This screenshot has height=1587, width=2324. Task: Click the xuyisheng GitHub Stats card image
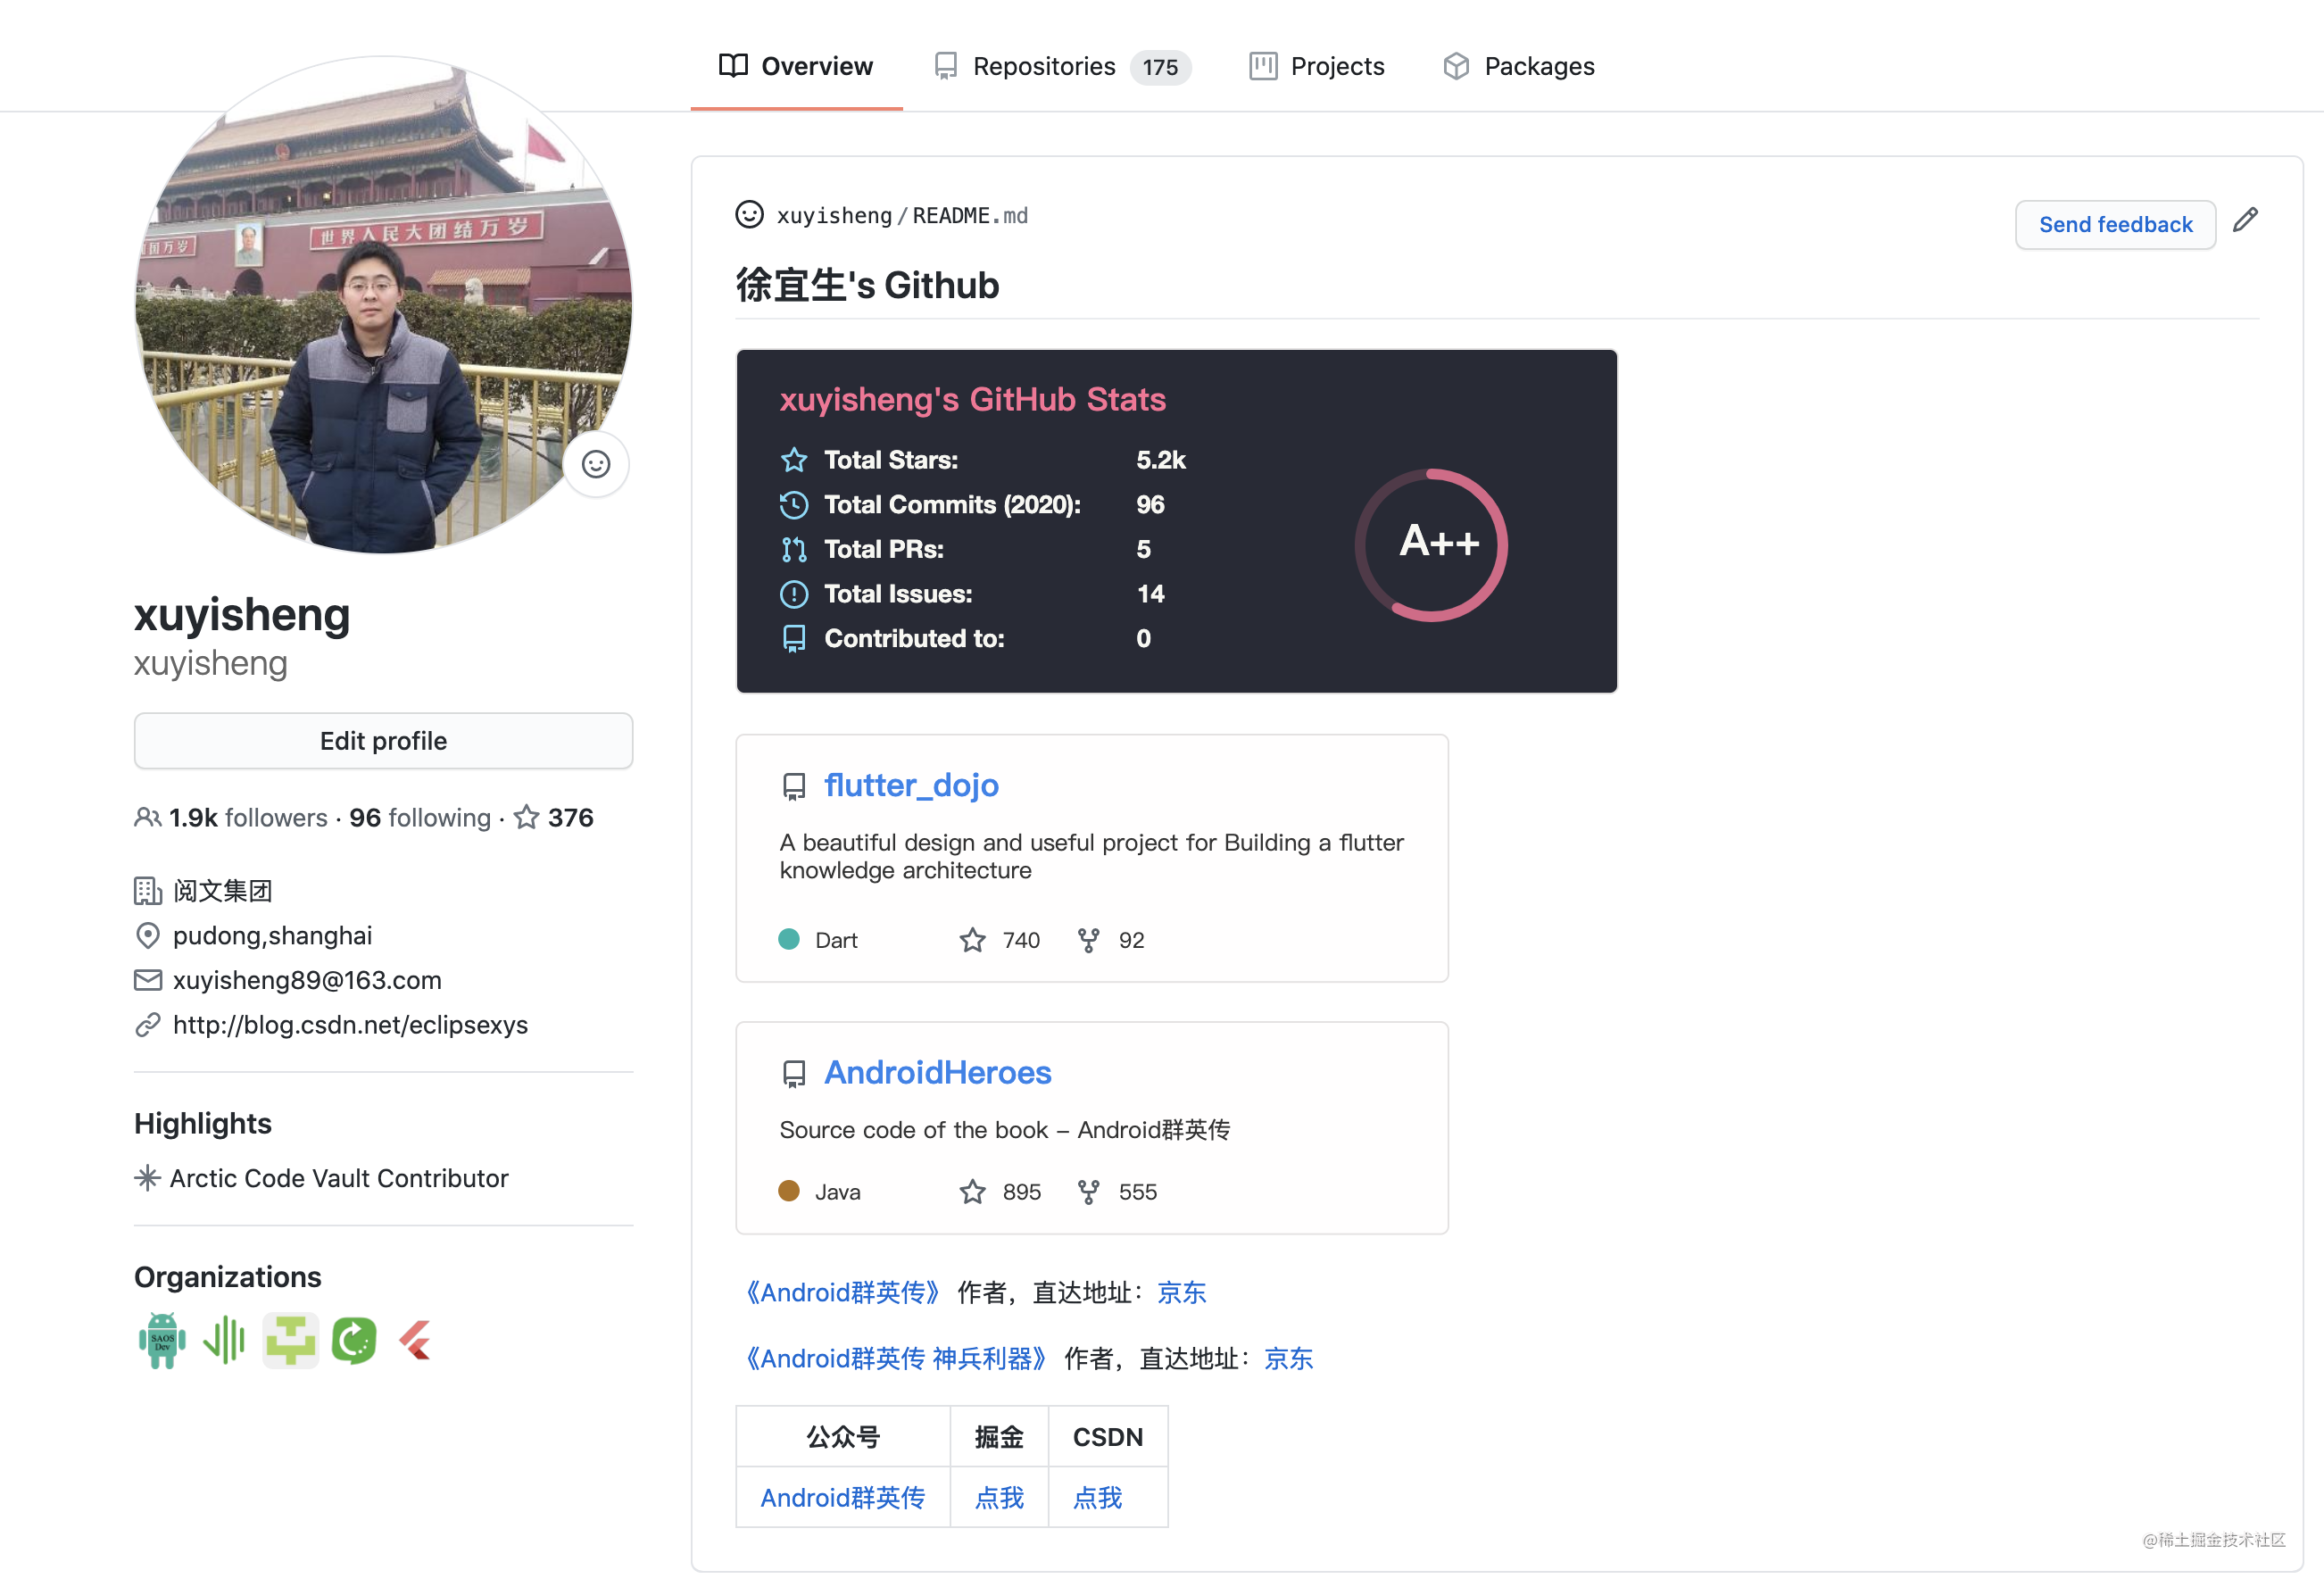point(1176,521)
